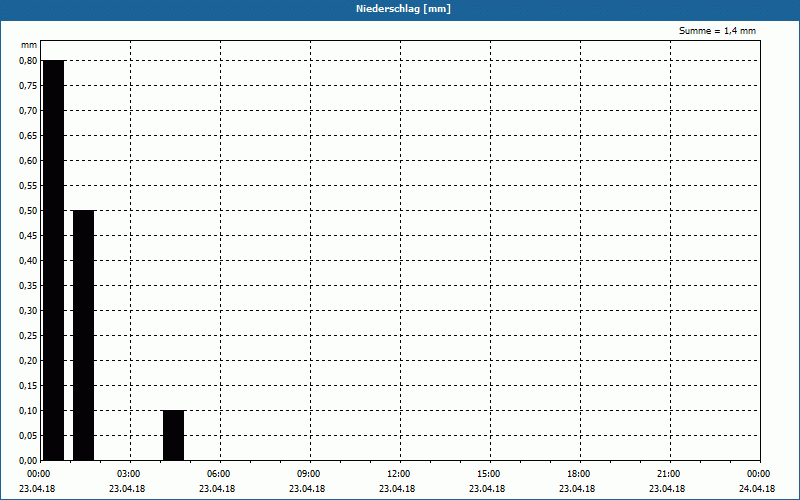Image resolution: width=800 pixels, height=500 pixels.
Task: Select the 23.04.18 date under 06:00
Action: click(x=217, y=489)
